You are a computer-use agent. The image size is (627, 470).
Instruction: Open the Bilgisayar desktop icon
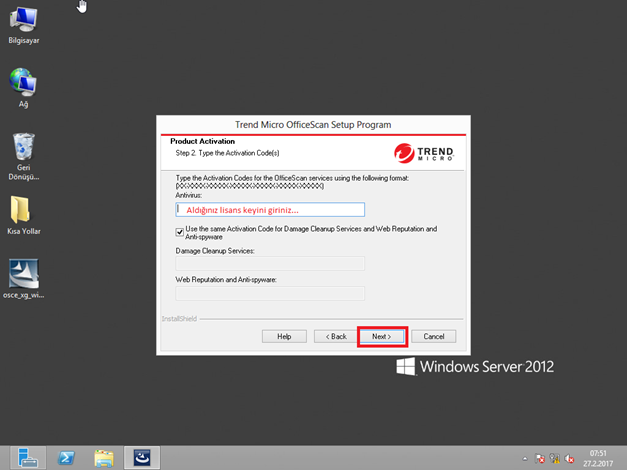(x=24, y=25)
